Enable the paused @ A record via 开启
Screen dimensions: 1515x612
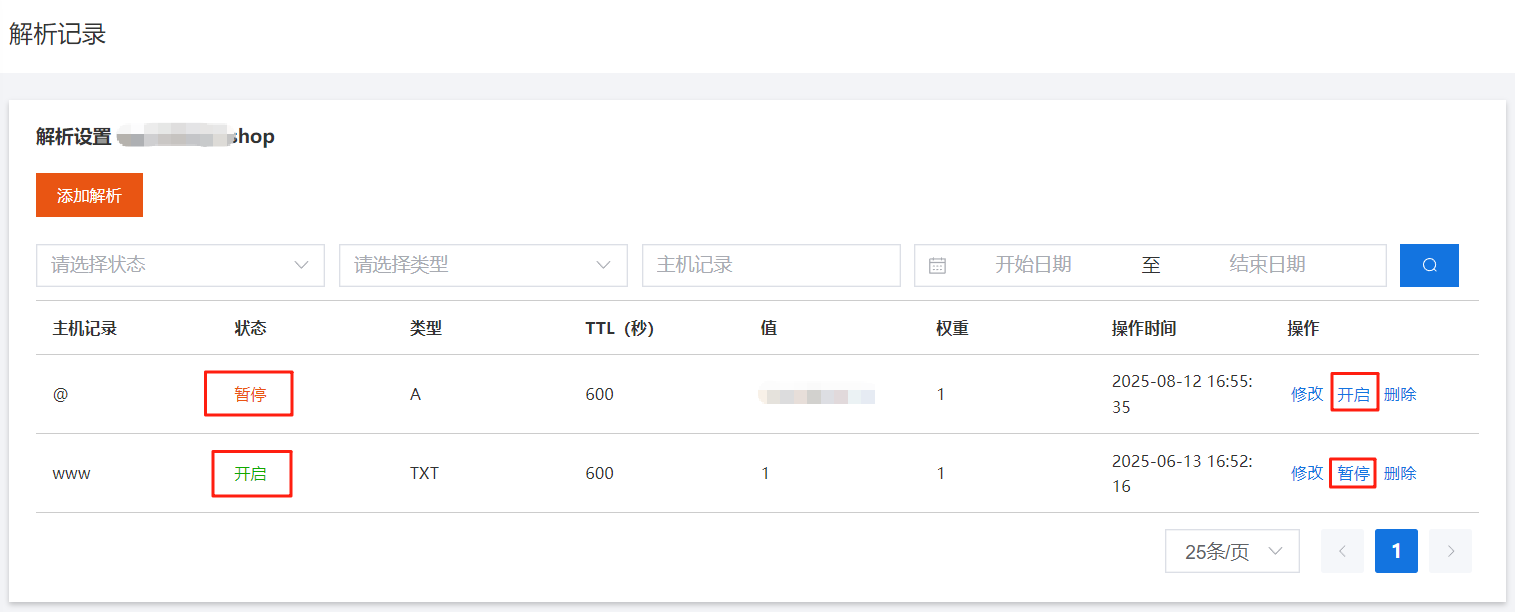click(1354, 394)
